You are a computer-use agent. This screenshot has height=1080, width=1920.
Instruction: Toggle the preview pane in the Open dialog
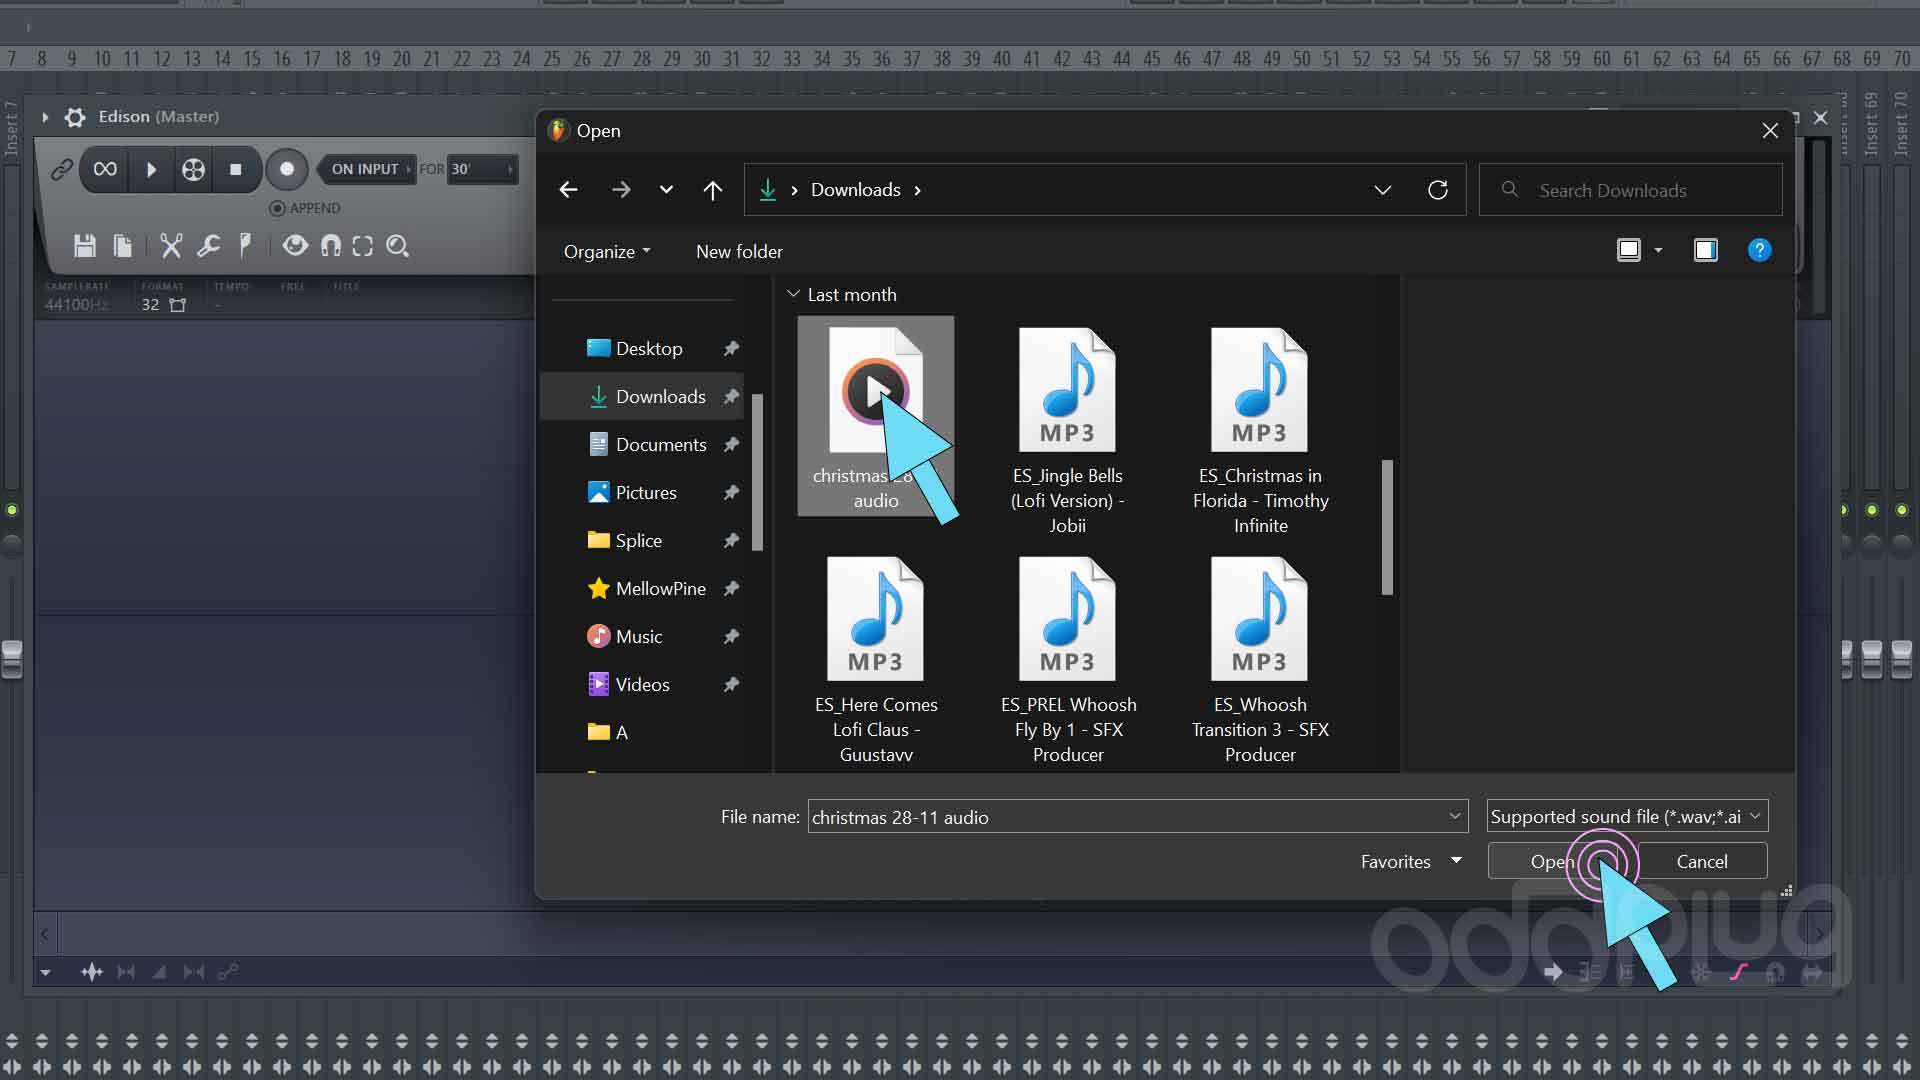click(x=1705, y=250)
